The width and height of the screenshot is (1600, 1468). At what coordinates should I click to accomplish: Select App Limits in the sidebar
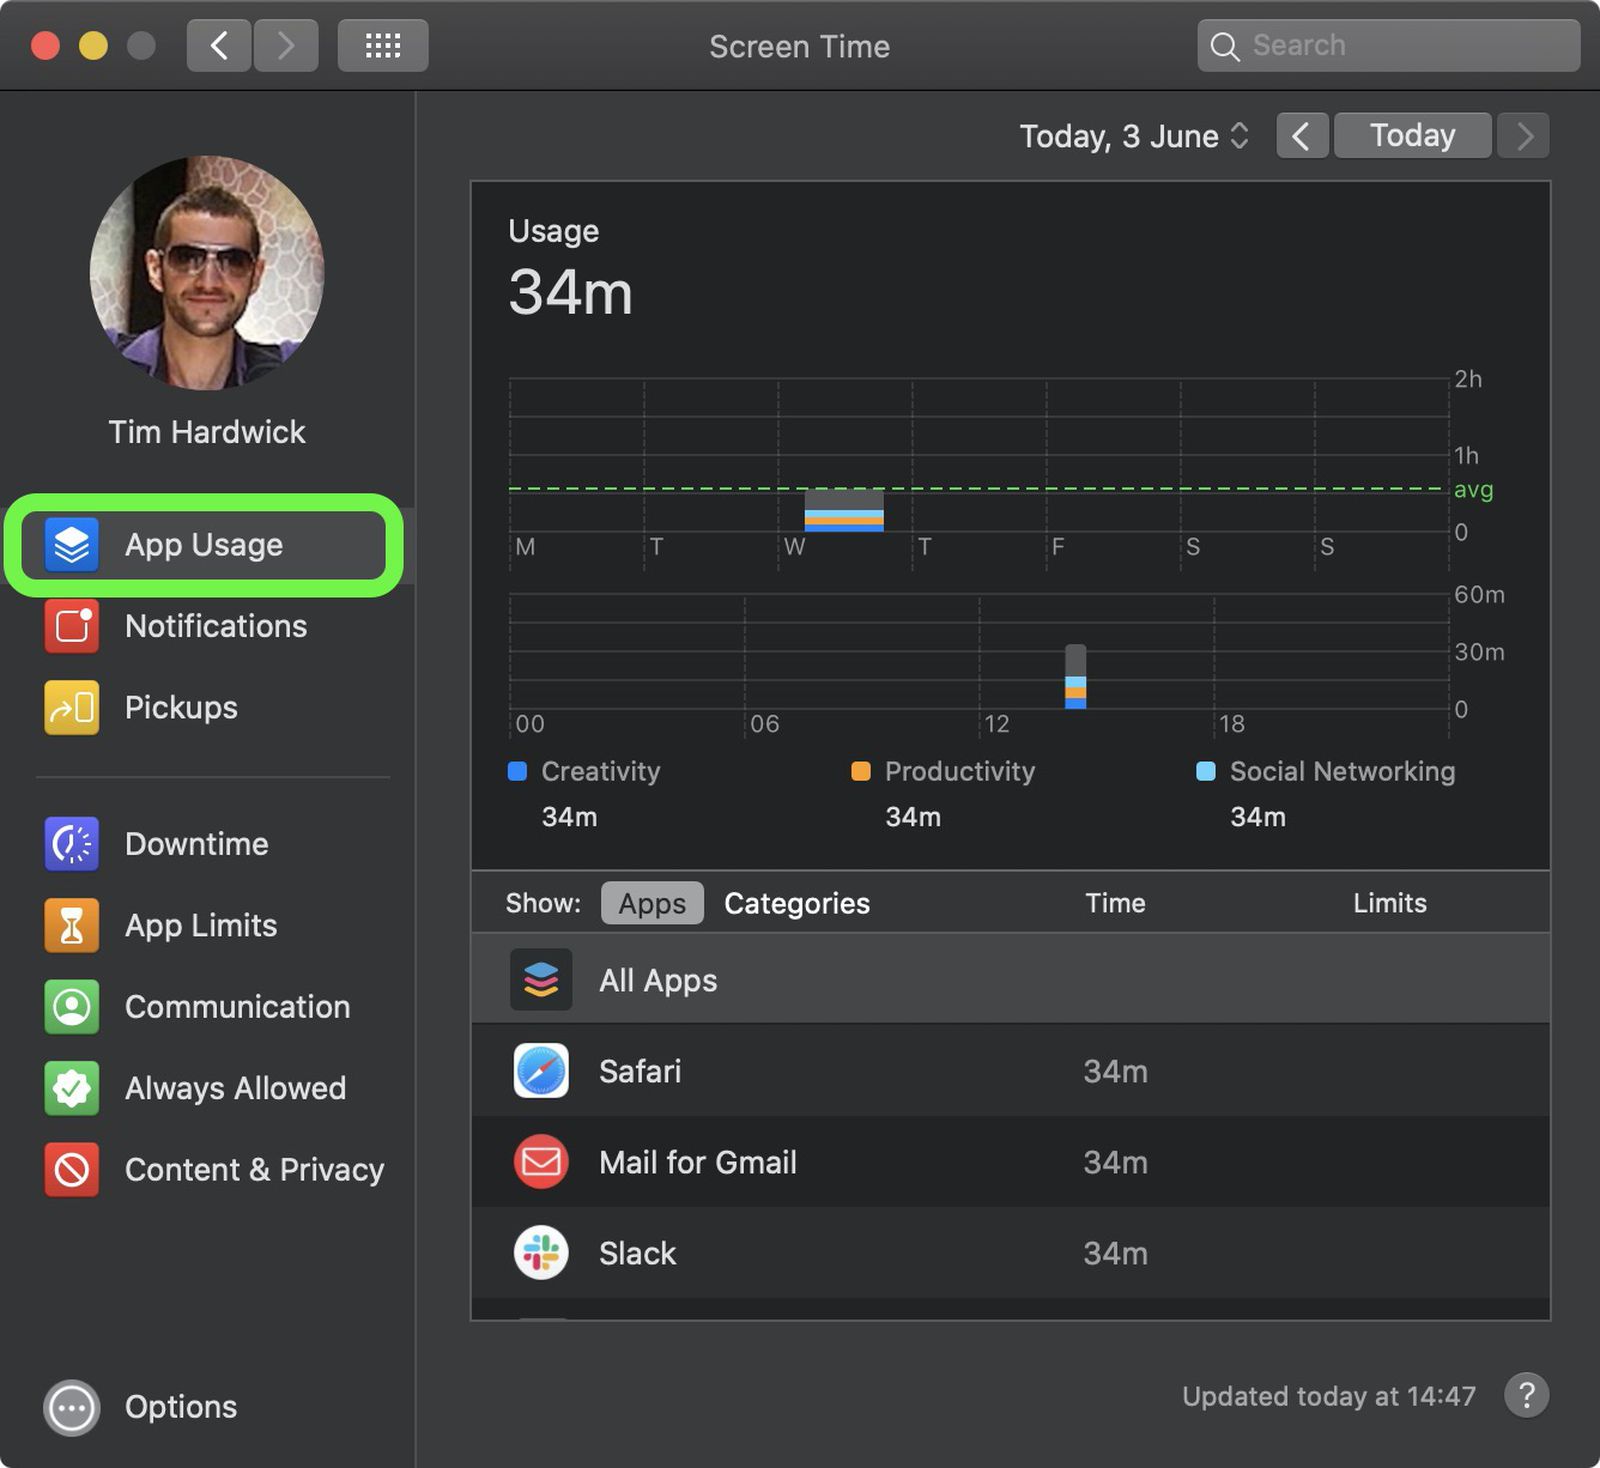pos(200,926)
